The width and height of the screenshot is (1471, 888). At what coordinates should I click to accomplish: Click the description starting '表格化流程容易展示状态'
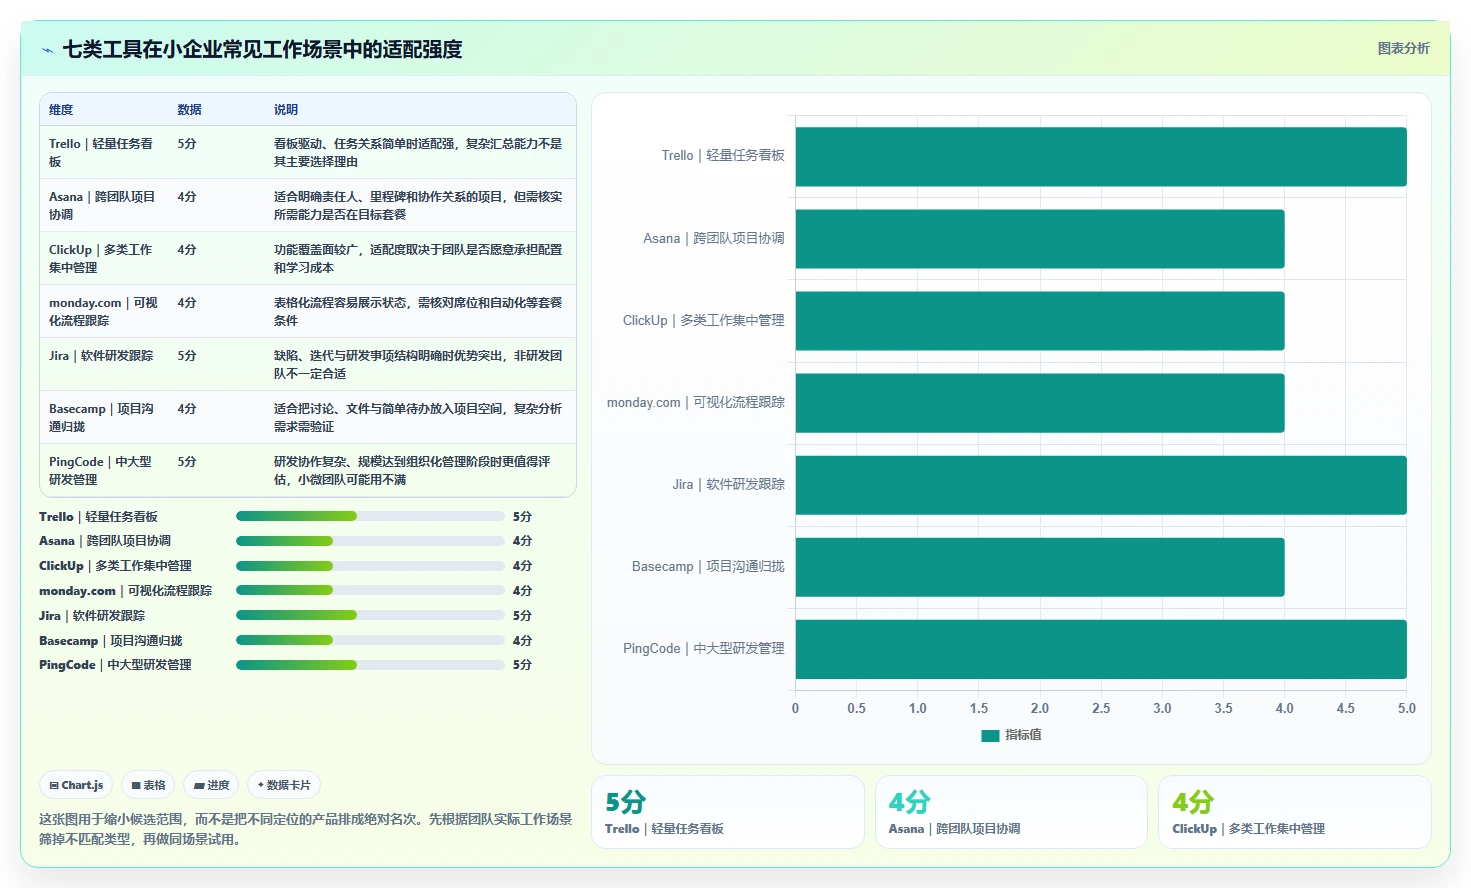click(x=418, y=312)
